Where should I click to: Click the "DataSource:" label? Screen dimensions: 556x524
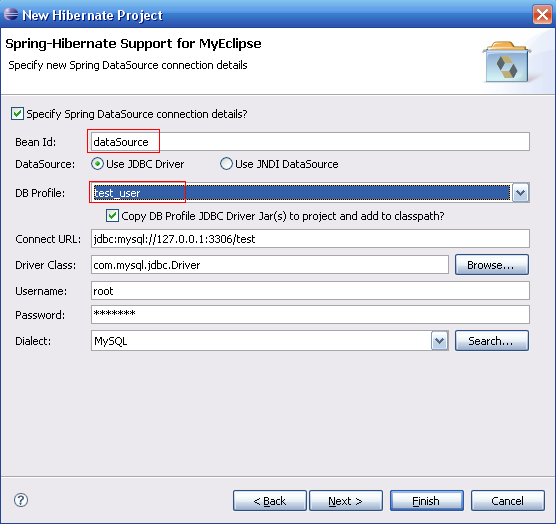point(45,164)
